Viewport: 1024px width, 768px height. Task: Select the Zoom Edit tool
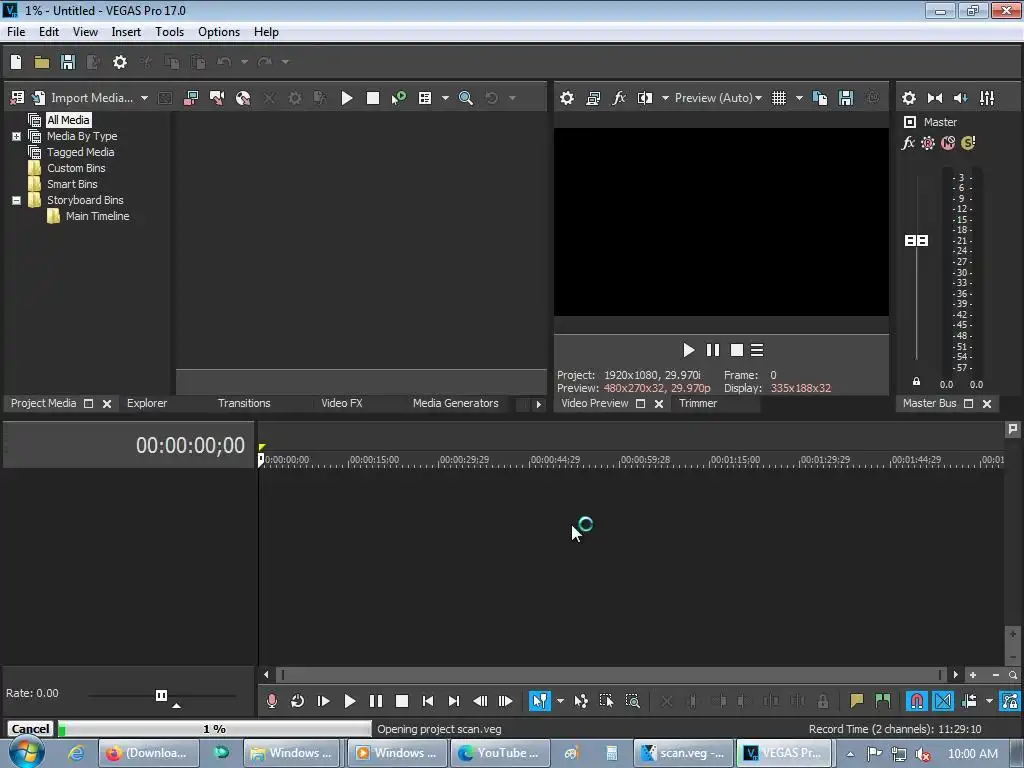633,701
